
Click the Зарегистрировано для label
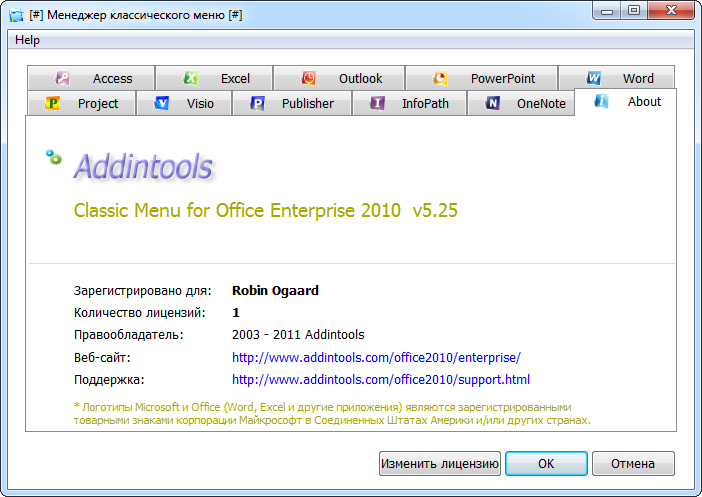point(142,291)
